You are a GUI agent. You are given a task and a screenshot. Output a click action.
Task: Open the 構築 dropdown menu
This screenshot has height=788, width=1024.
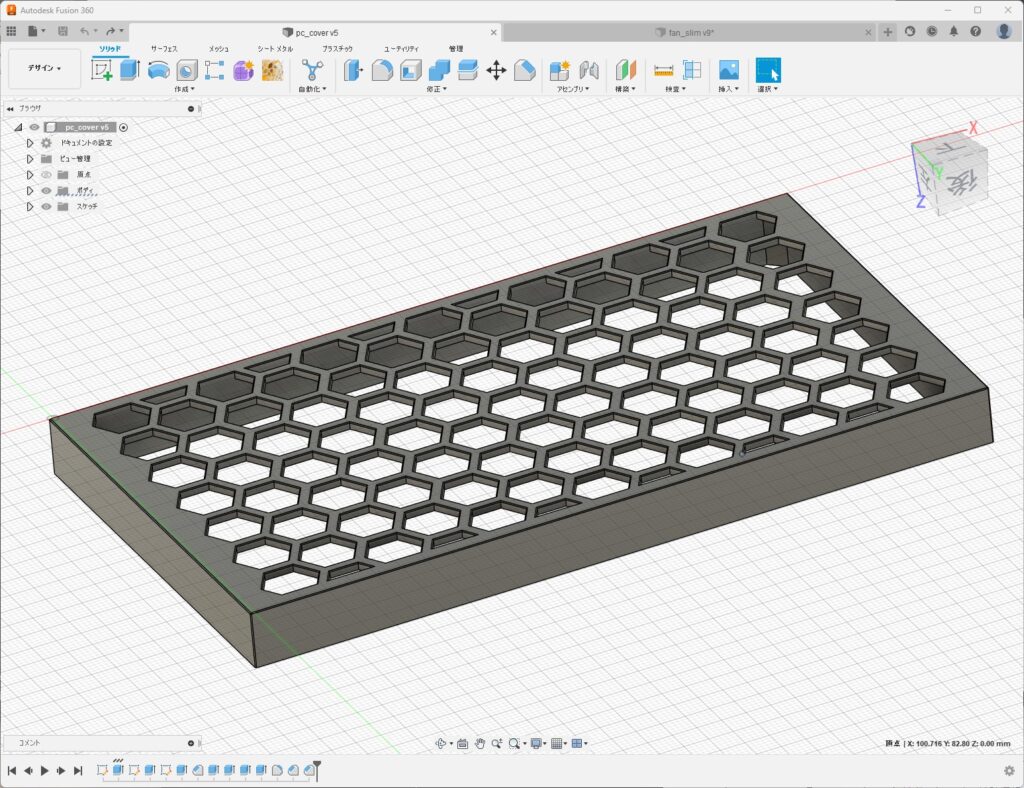(x=625, y=89)
